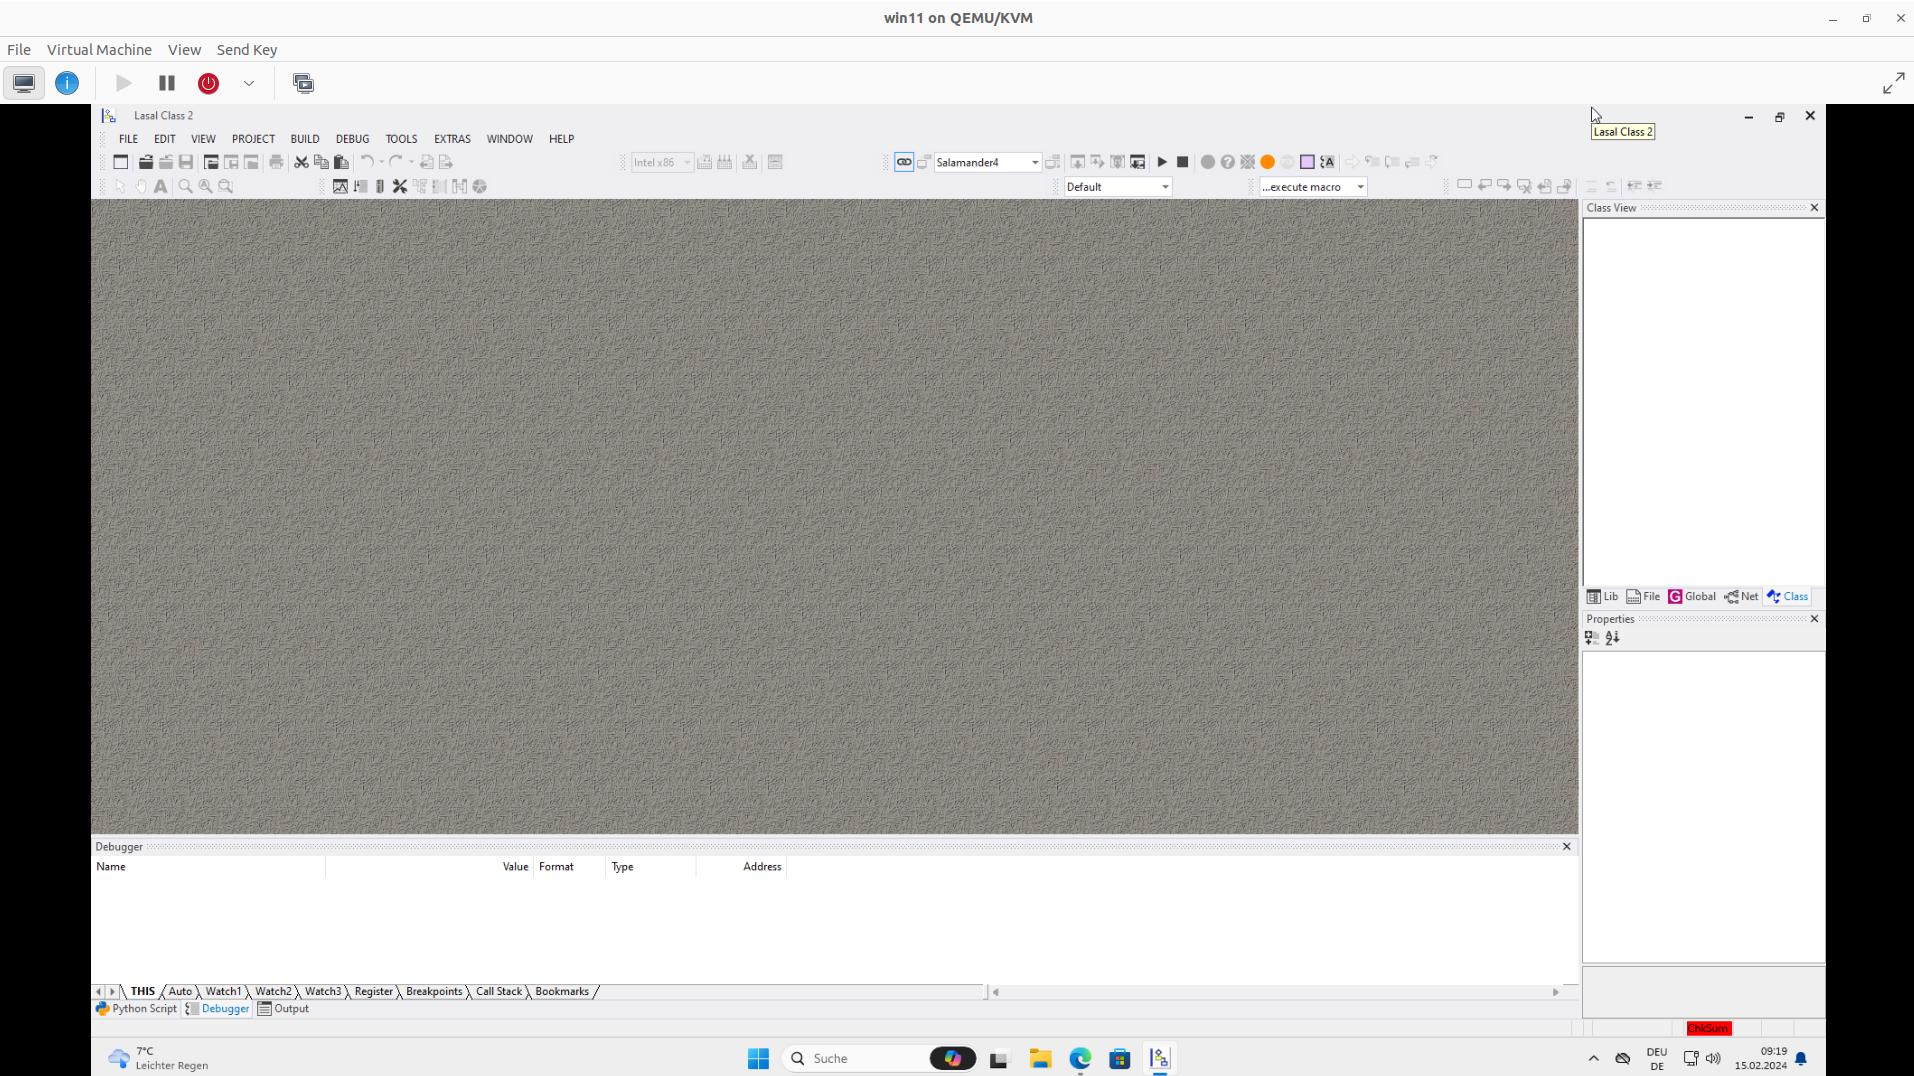Click the categorized view icon in Properties
The height and width of the screenshot is (1076, 1914).
(x=1592, y=638)
